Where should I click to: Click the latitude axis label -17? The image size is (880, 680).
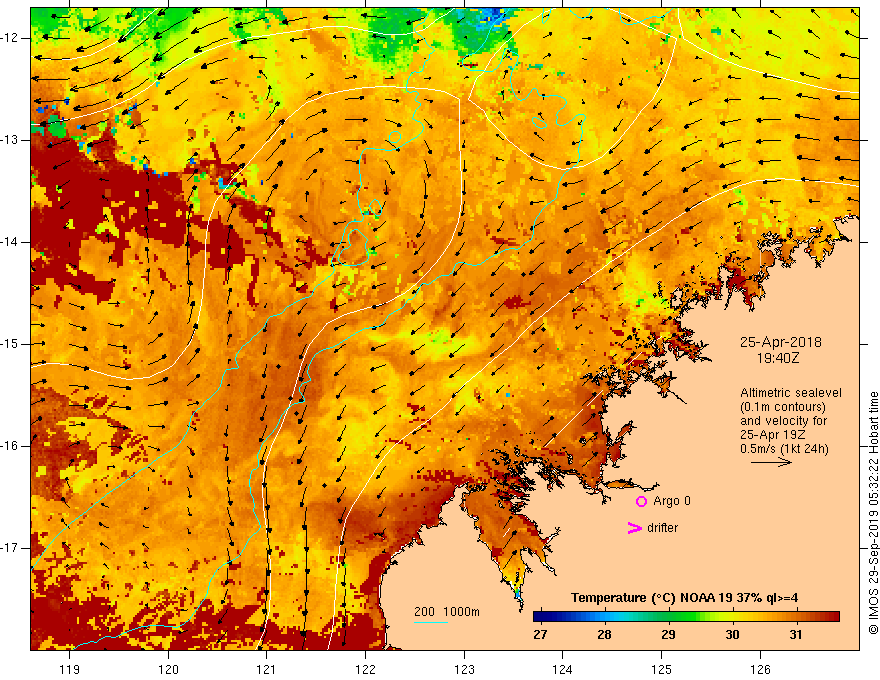coord(10,548)
